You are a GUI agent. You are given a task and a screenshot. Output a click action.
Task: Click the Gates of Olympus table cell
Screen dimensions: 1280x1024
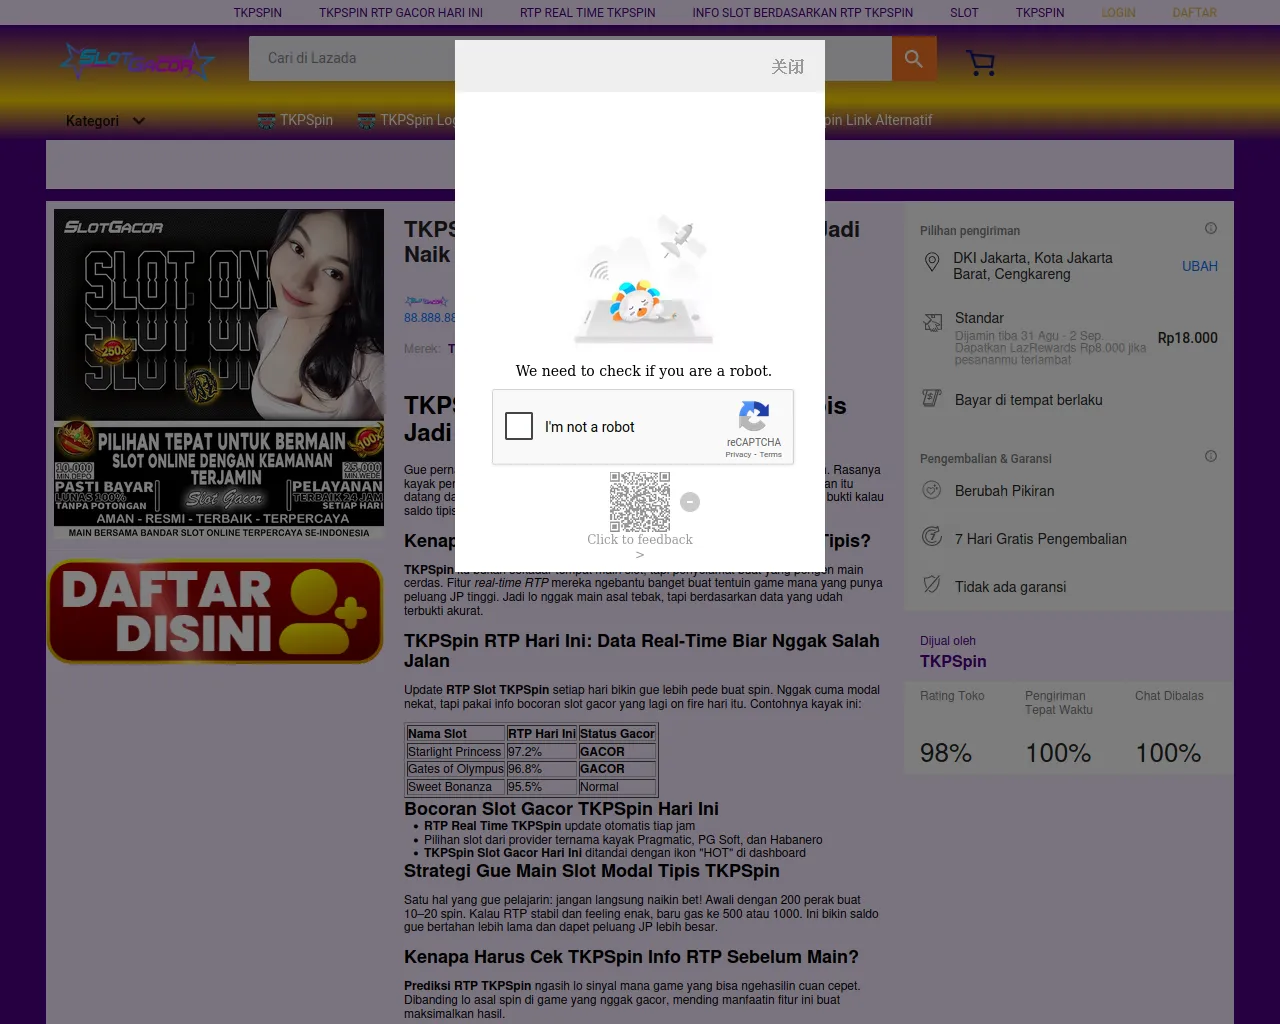455,769
